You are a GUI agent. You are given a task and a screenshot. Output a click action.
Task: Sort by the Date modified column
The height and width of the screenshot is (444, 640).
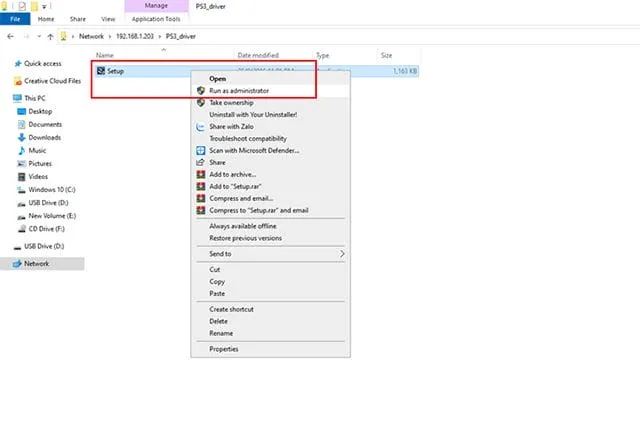coord(257,55)
